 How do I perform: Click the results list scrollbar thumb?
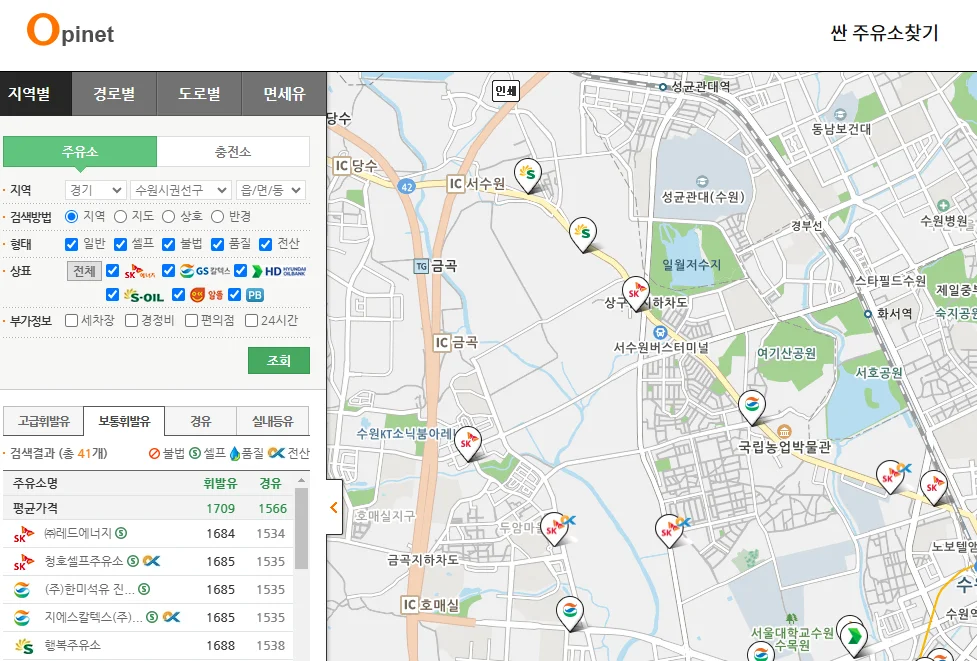point(302,528)
